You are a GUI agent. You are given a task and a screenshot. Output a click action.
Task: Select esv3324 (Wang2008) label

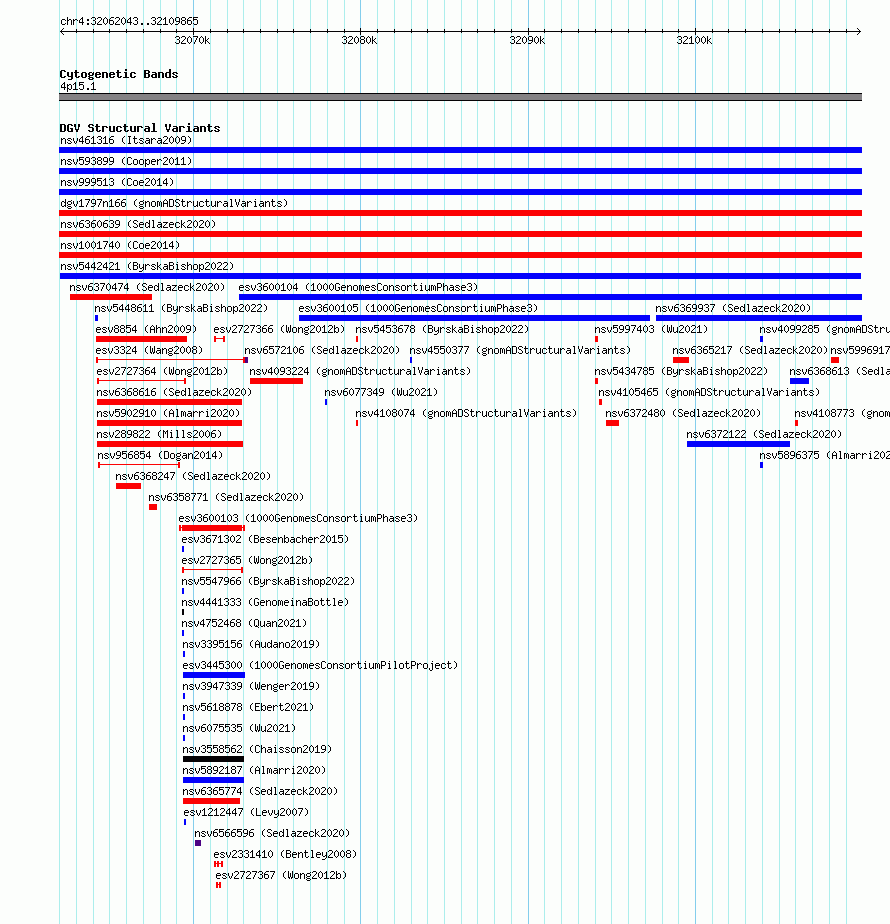click(x=149, y=350)
